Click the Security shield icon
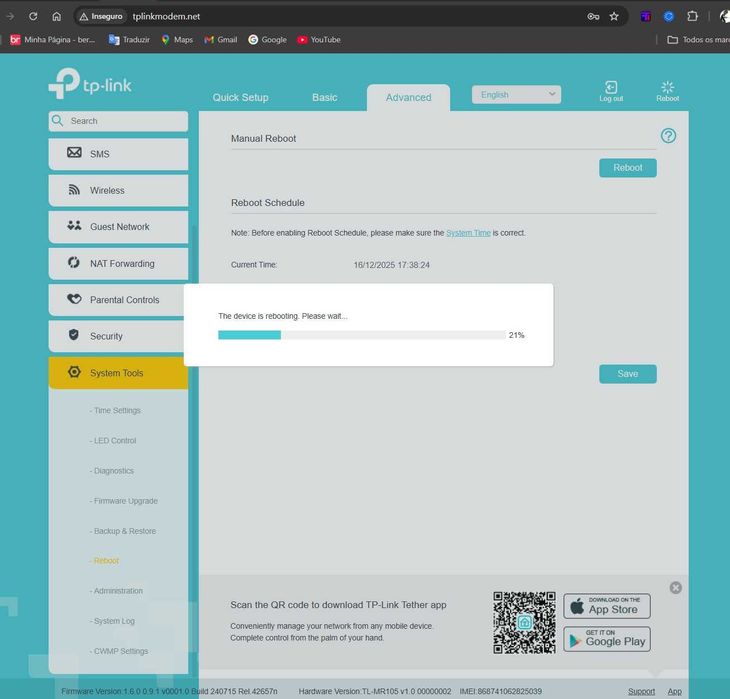 coord(74,335)
